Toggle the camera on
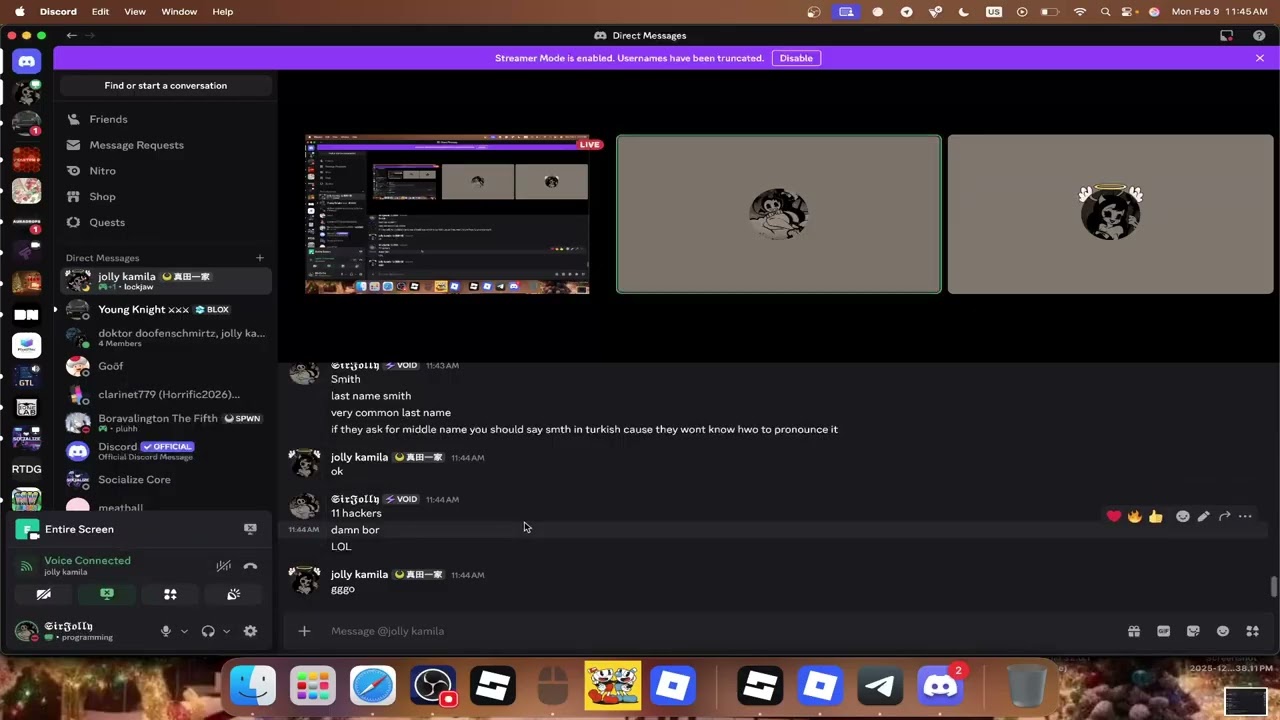Screen dimensions: 1280x720 [44, 594]
